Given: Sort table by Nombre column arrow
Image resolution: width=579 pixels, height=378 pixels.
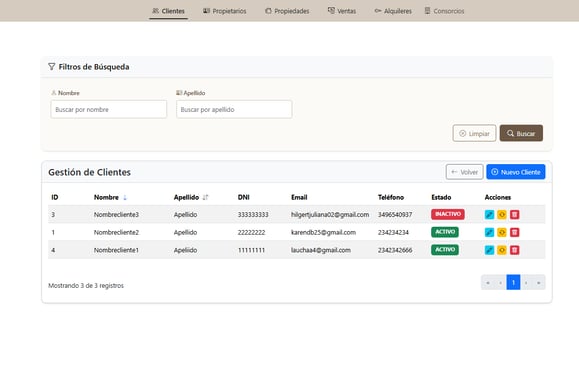Looking at the screenshot, I should (x=125, y=197).
